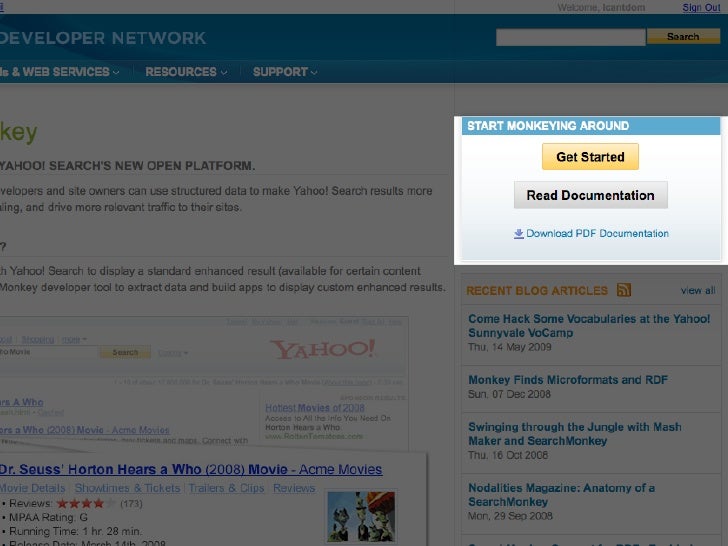
Task: Expand the Web Services dropdown menu
Action: click(59, 72)
